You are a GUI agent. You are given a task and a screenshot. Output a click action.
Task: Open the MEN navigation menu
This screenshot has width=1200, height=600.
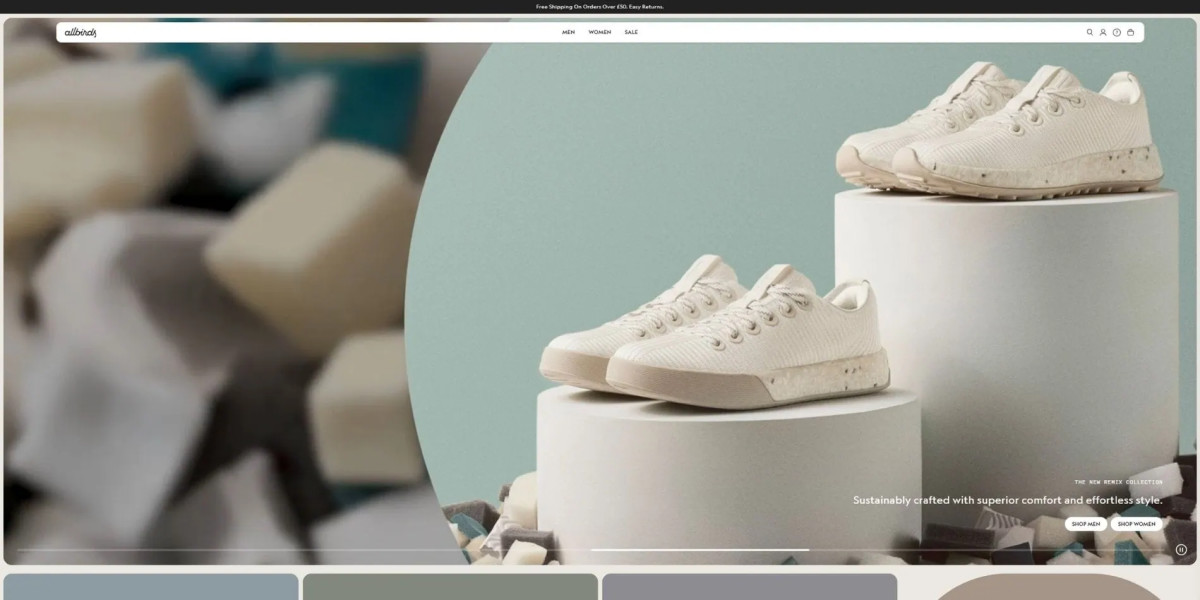click(568, 32)
